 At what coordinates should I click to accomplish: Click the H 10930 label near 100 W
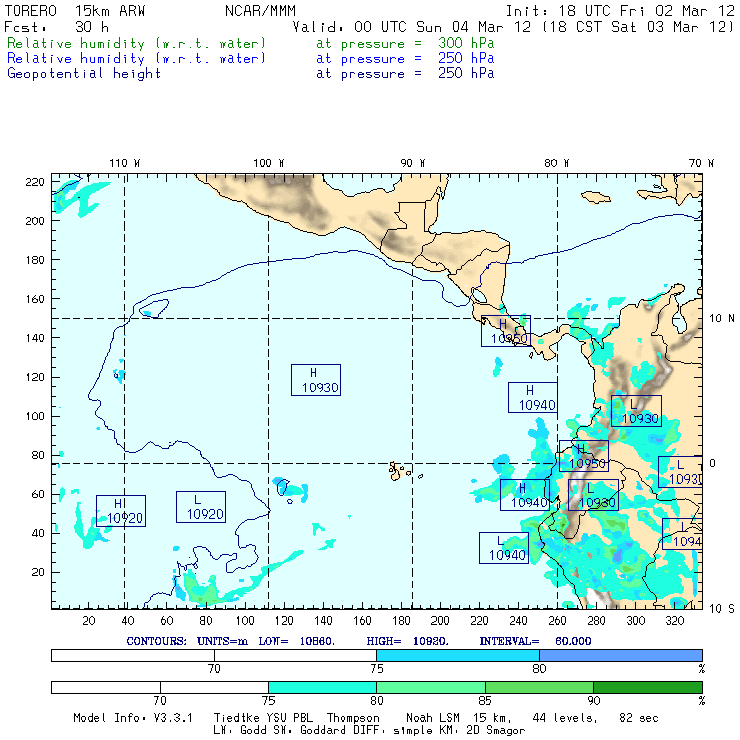[x=316, y=380]
